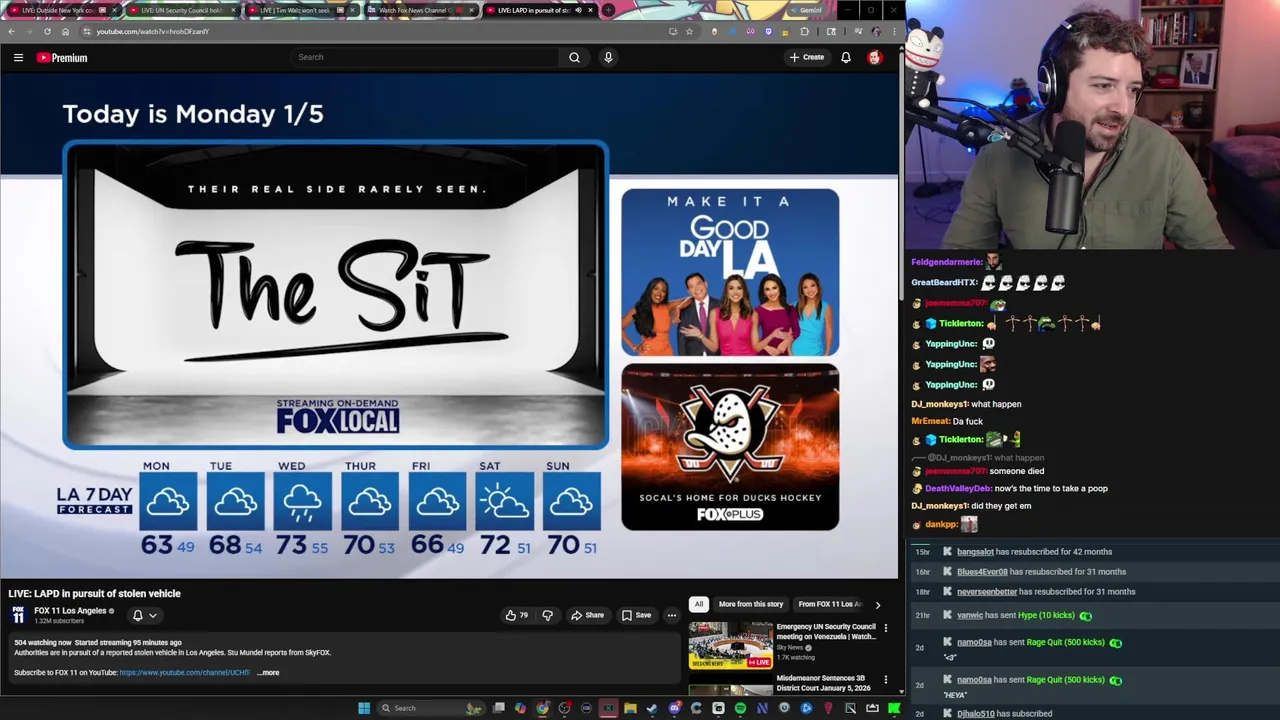Open a new browser tab

click(608, 10)
